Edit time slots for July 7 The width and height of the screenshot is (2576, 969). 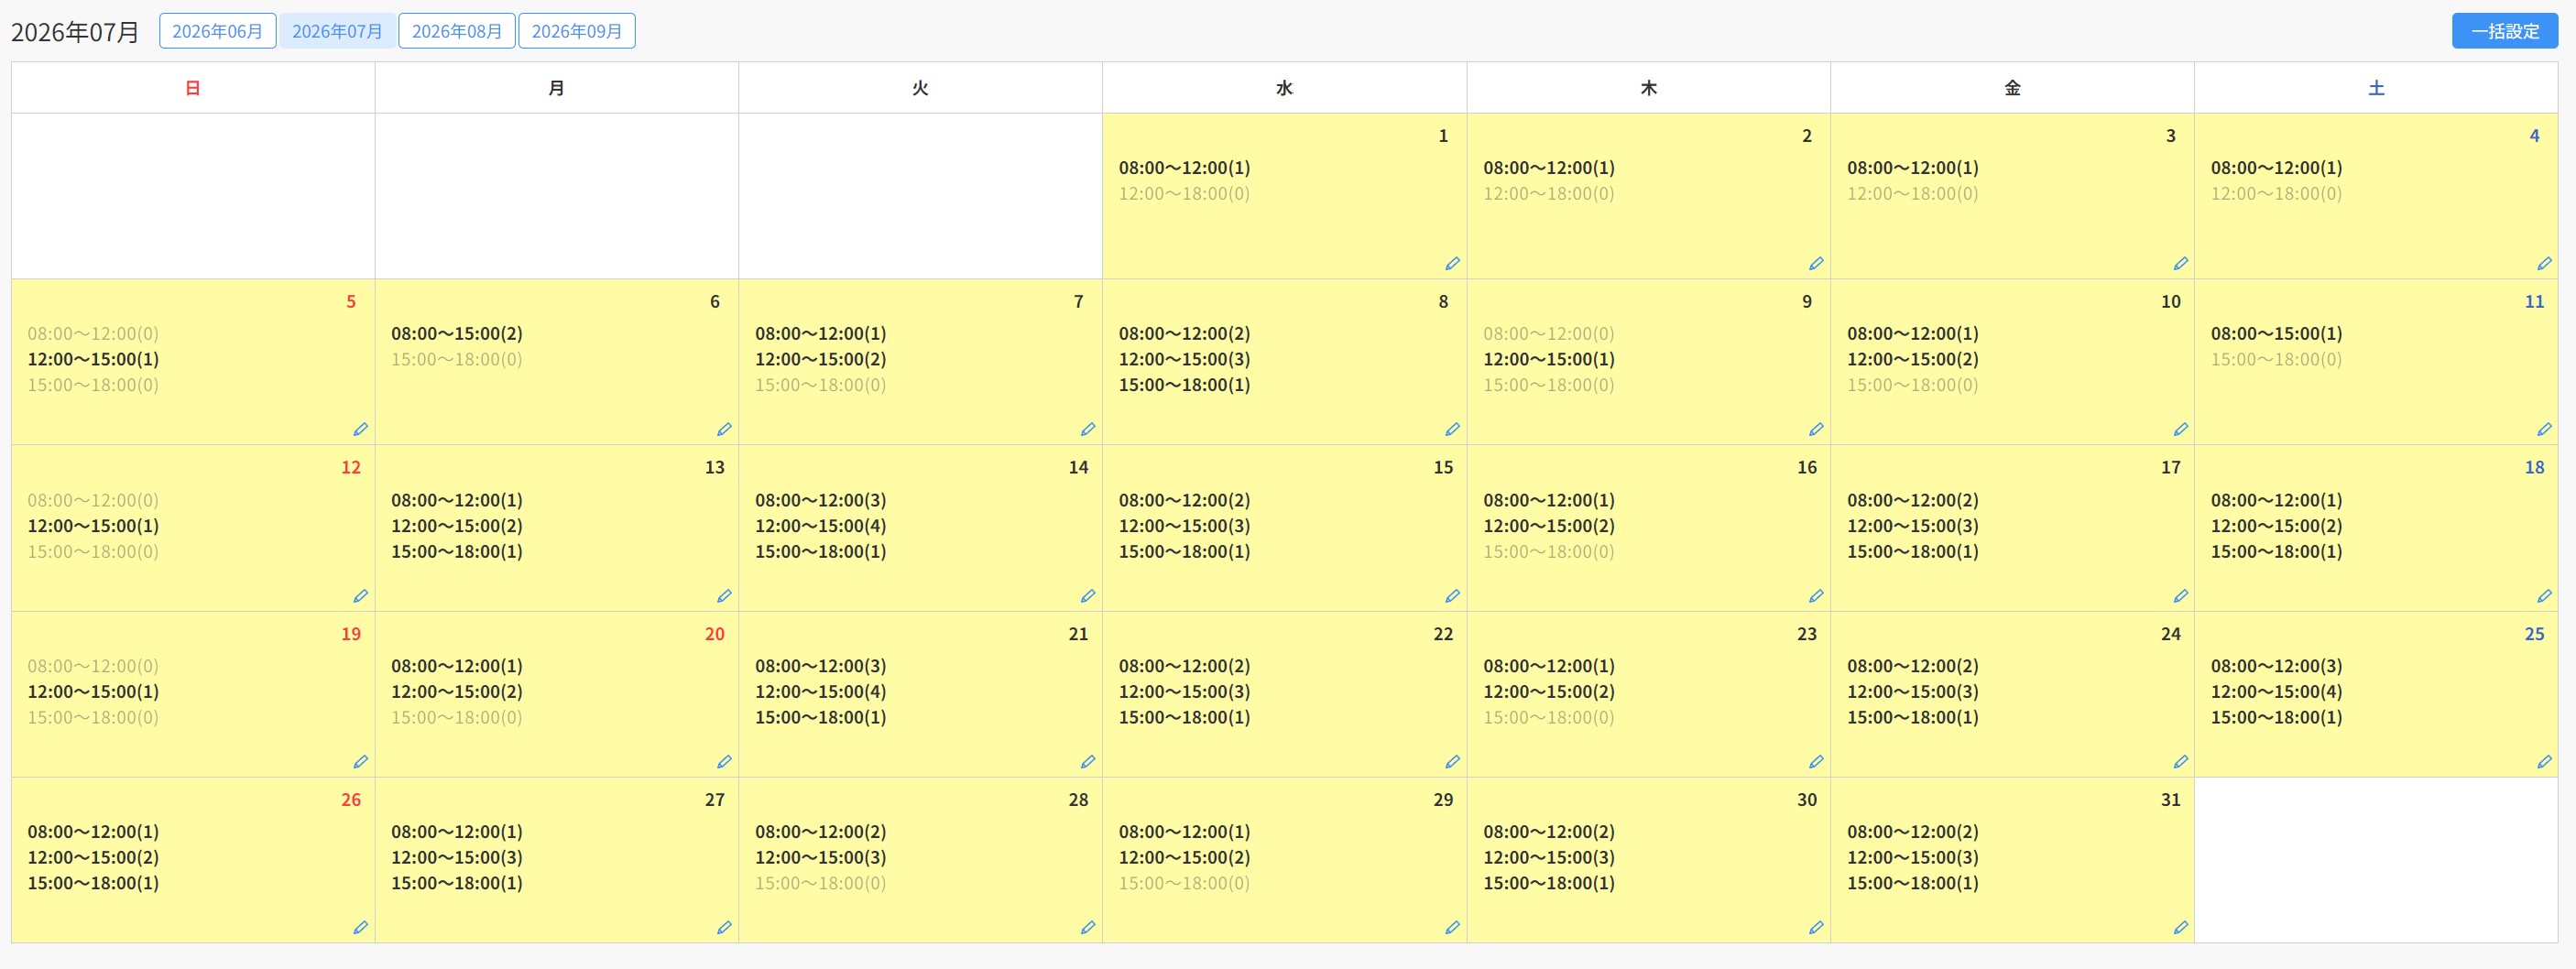click(1088, 430)
